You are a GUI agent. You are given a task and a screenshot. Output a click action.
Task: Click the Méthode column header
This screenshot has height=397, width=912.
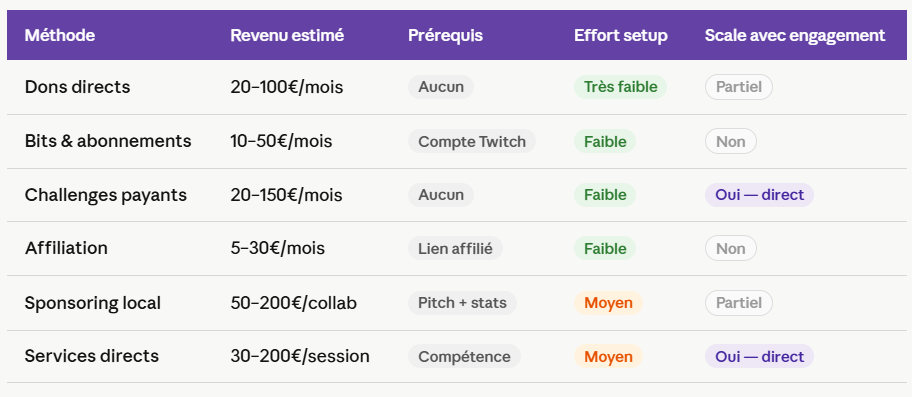(59, 35)
